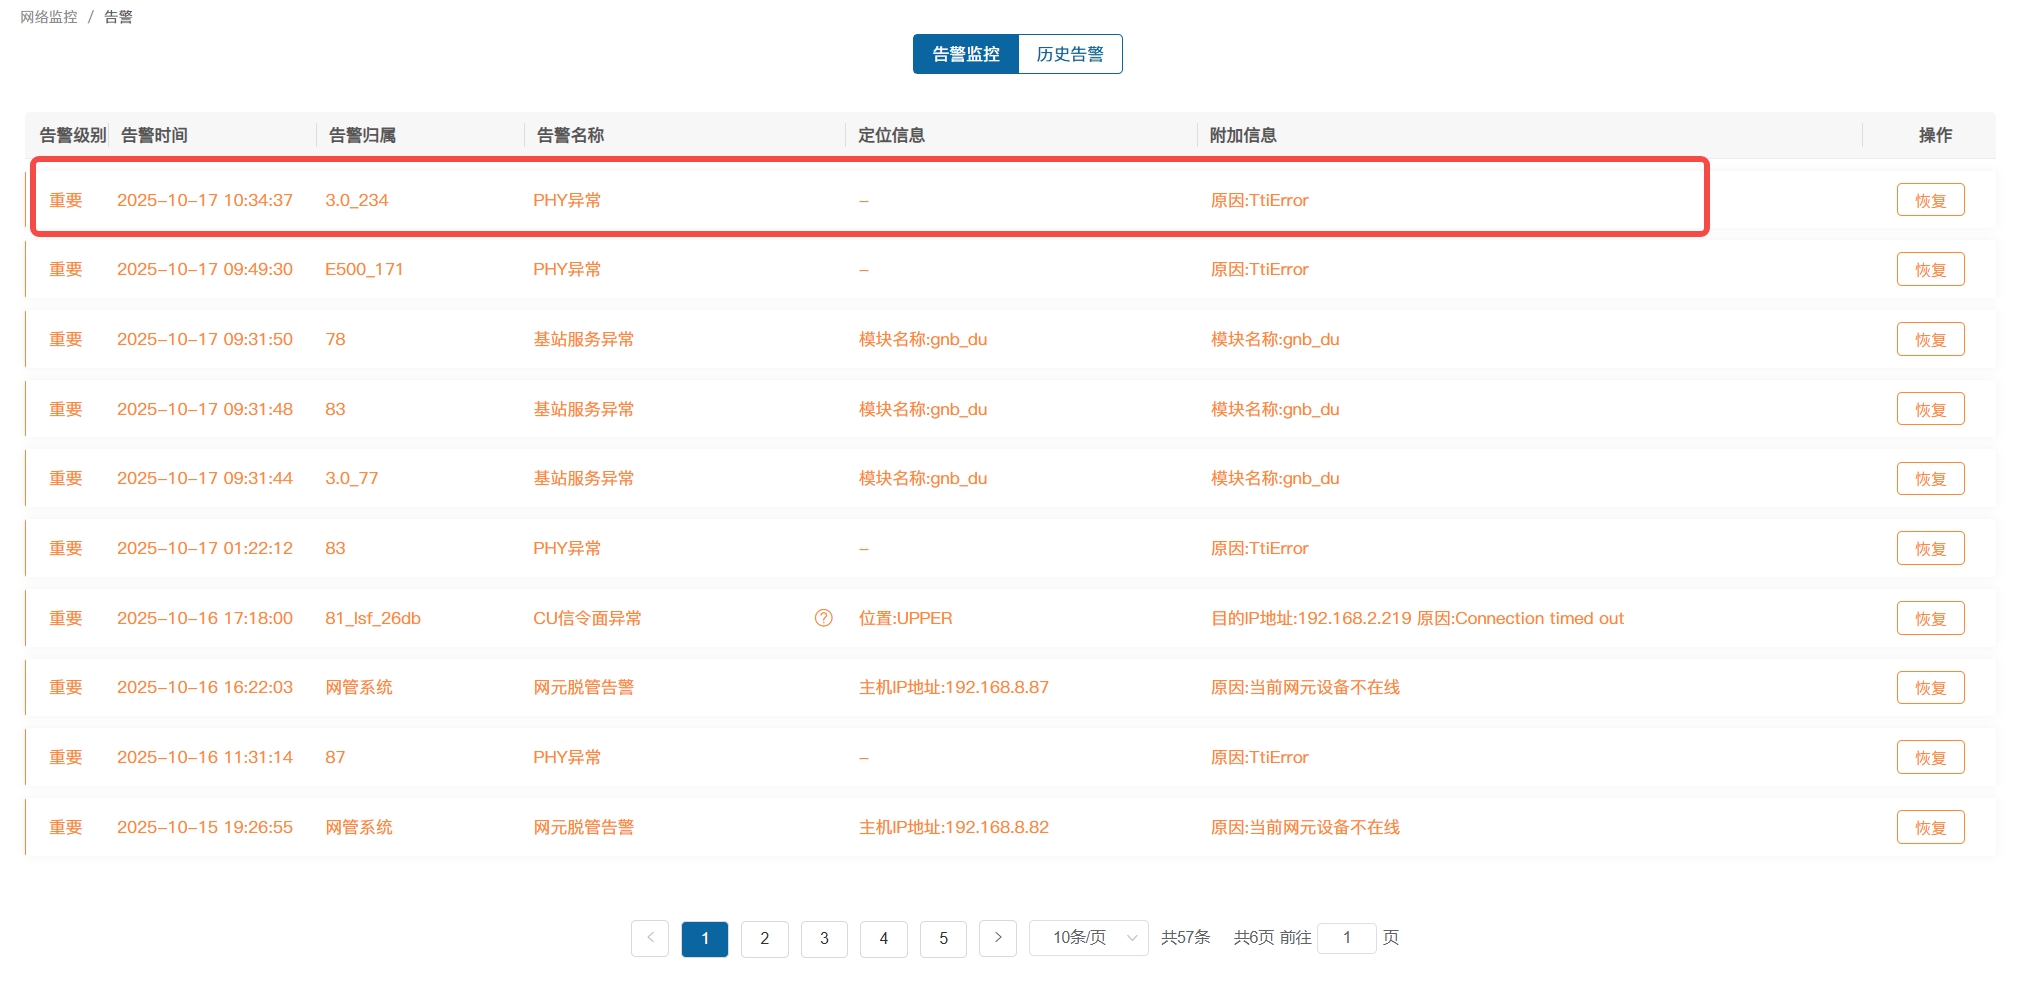This screenshot has width=2030, height=995.
Task: Switch to 历史告警 tab
Action: point(1069,54)
